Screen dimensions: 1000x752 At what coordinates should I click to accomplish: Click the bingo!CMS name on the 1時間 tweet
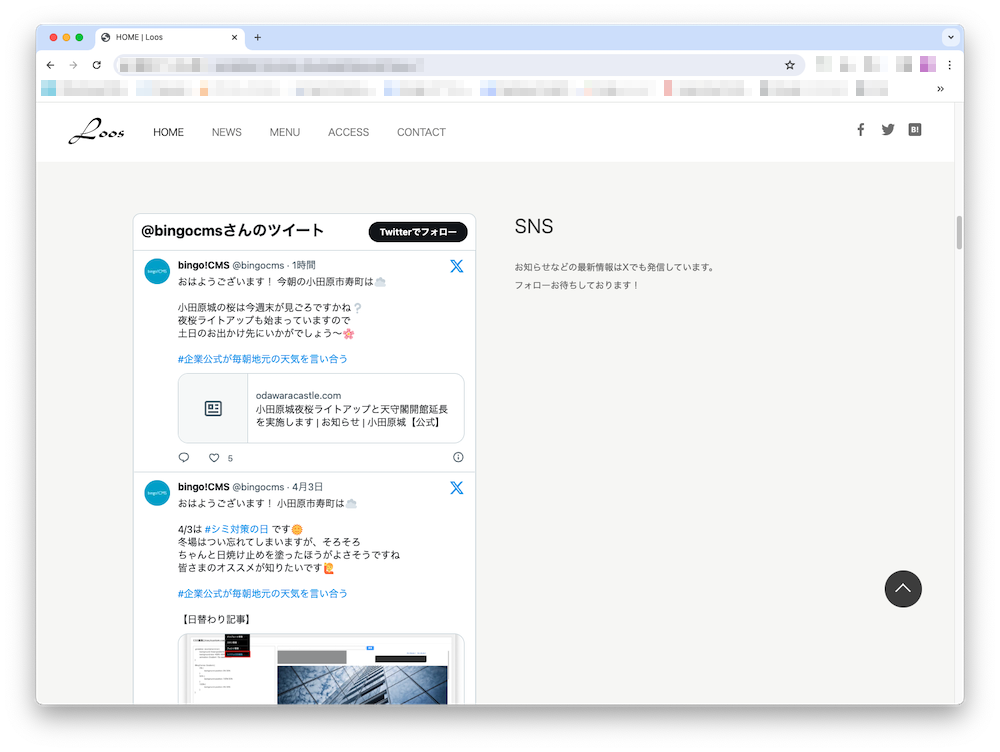tap(203, 265)
